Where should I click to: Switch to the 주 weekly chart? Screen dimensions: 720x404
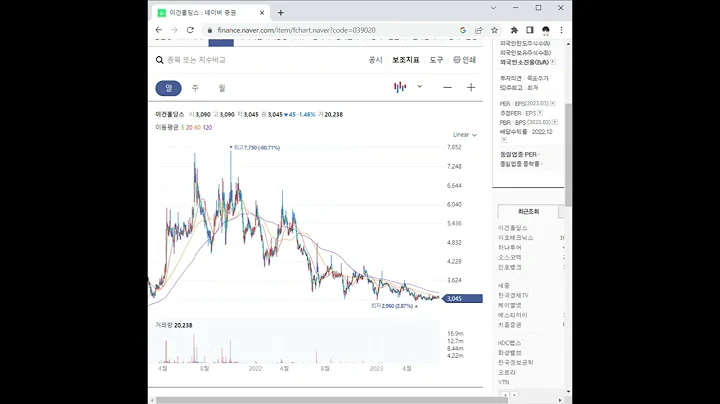pos(195,88)
